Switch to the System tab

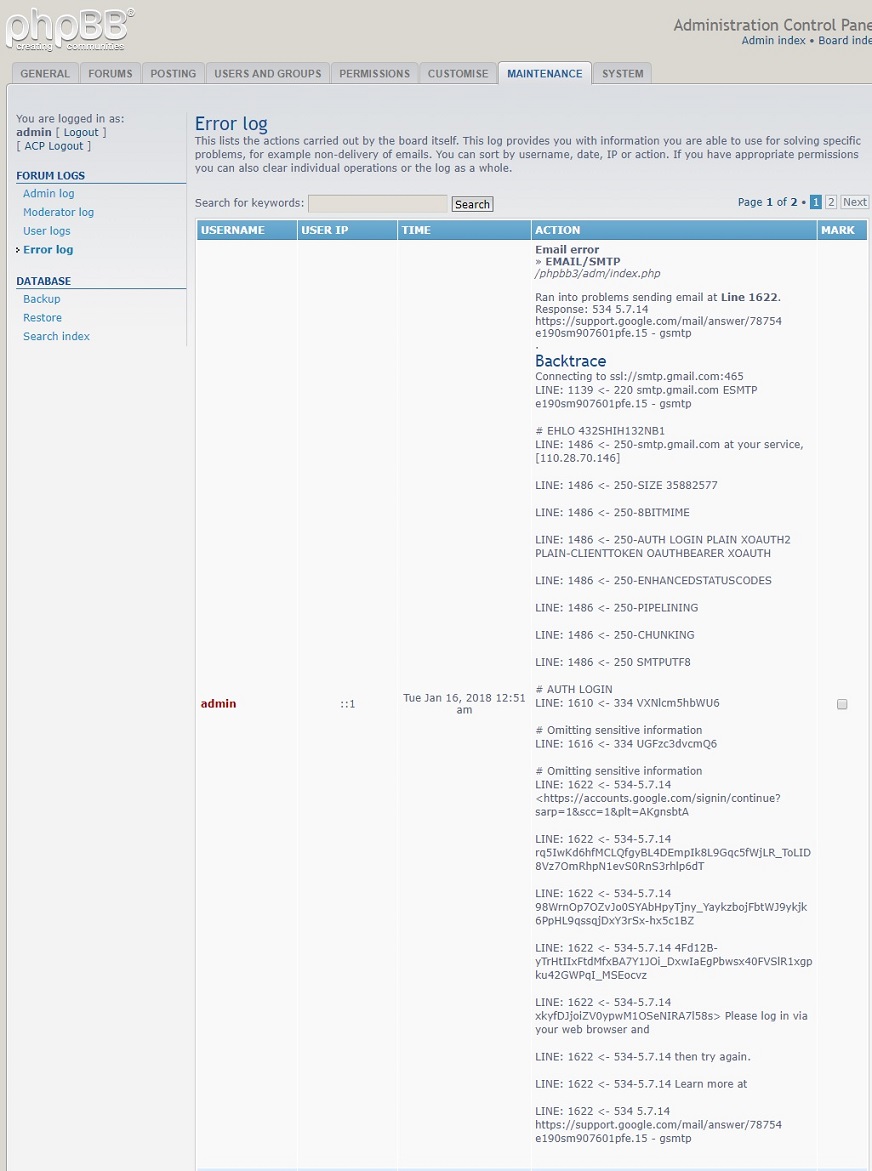[622, 73]
